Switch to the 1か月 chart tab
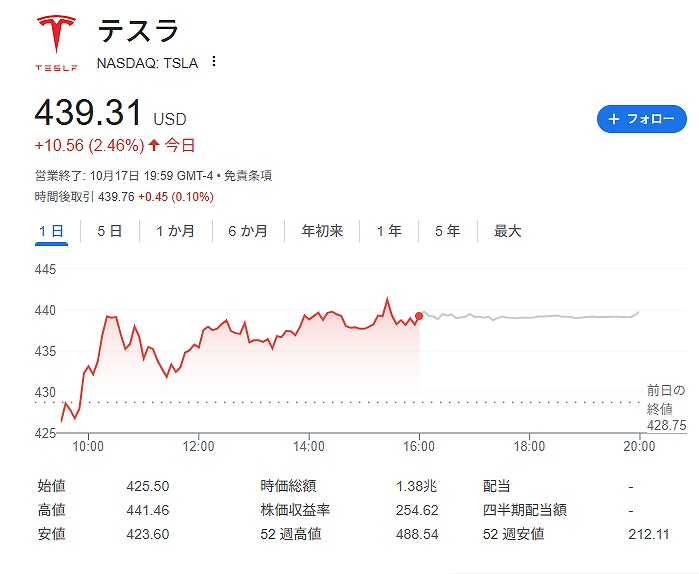Viewport: 699px width, 574px height. tap(175, 231)
